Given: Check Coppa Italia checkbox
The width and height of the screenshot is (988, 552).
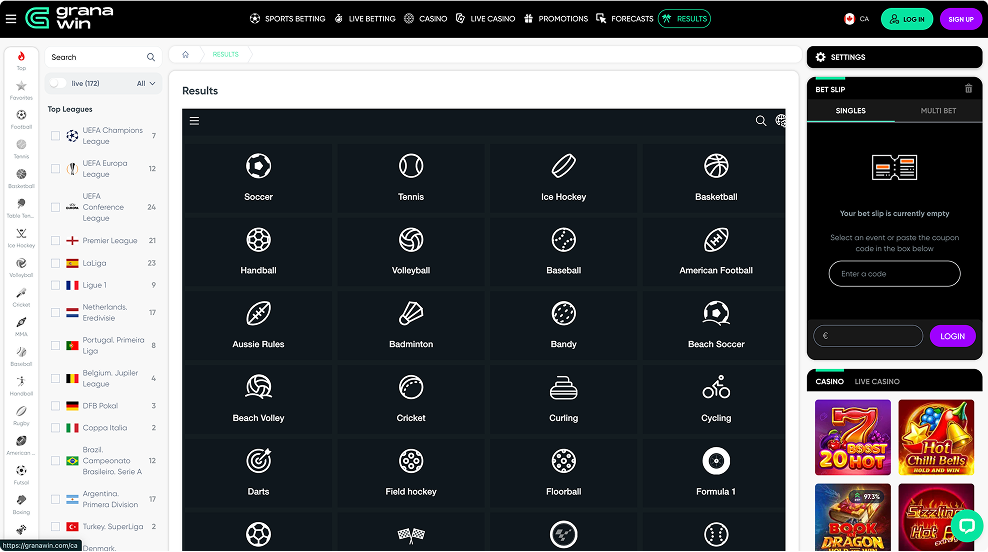Looking at the screenshot, I should [55, 428].
